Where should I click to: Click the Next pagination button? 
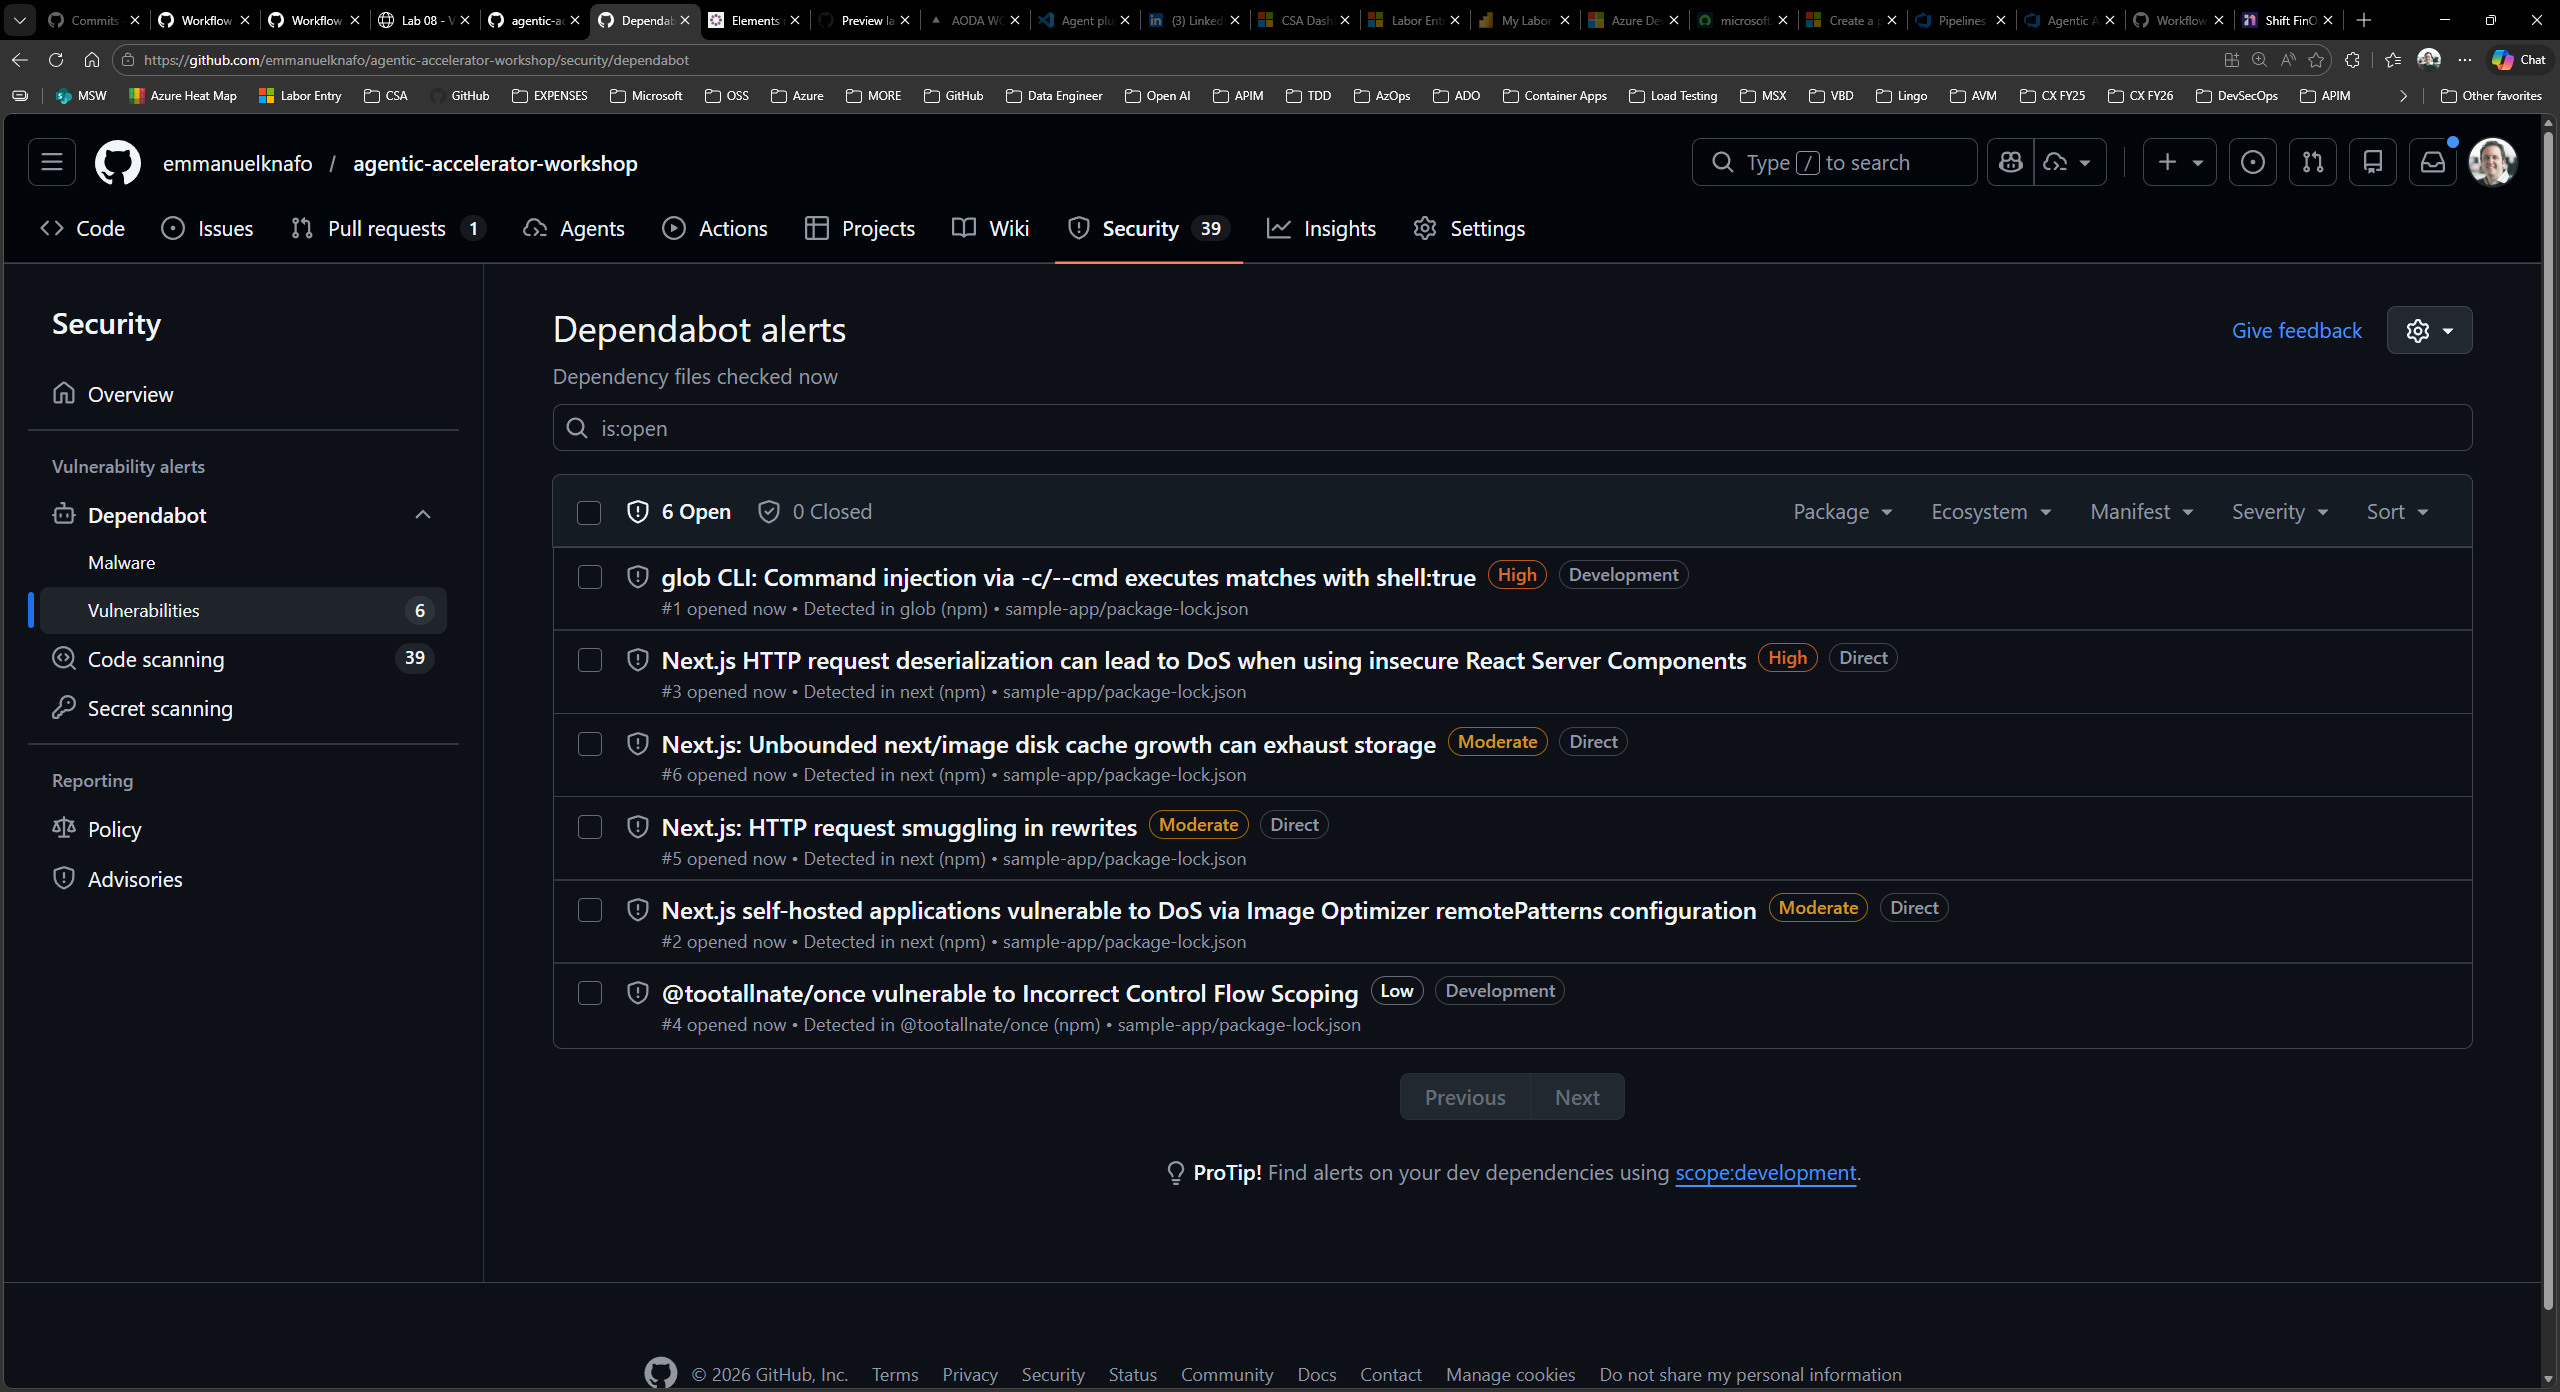(1576, 1097)
